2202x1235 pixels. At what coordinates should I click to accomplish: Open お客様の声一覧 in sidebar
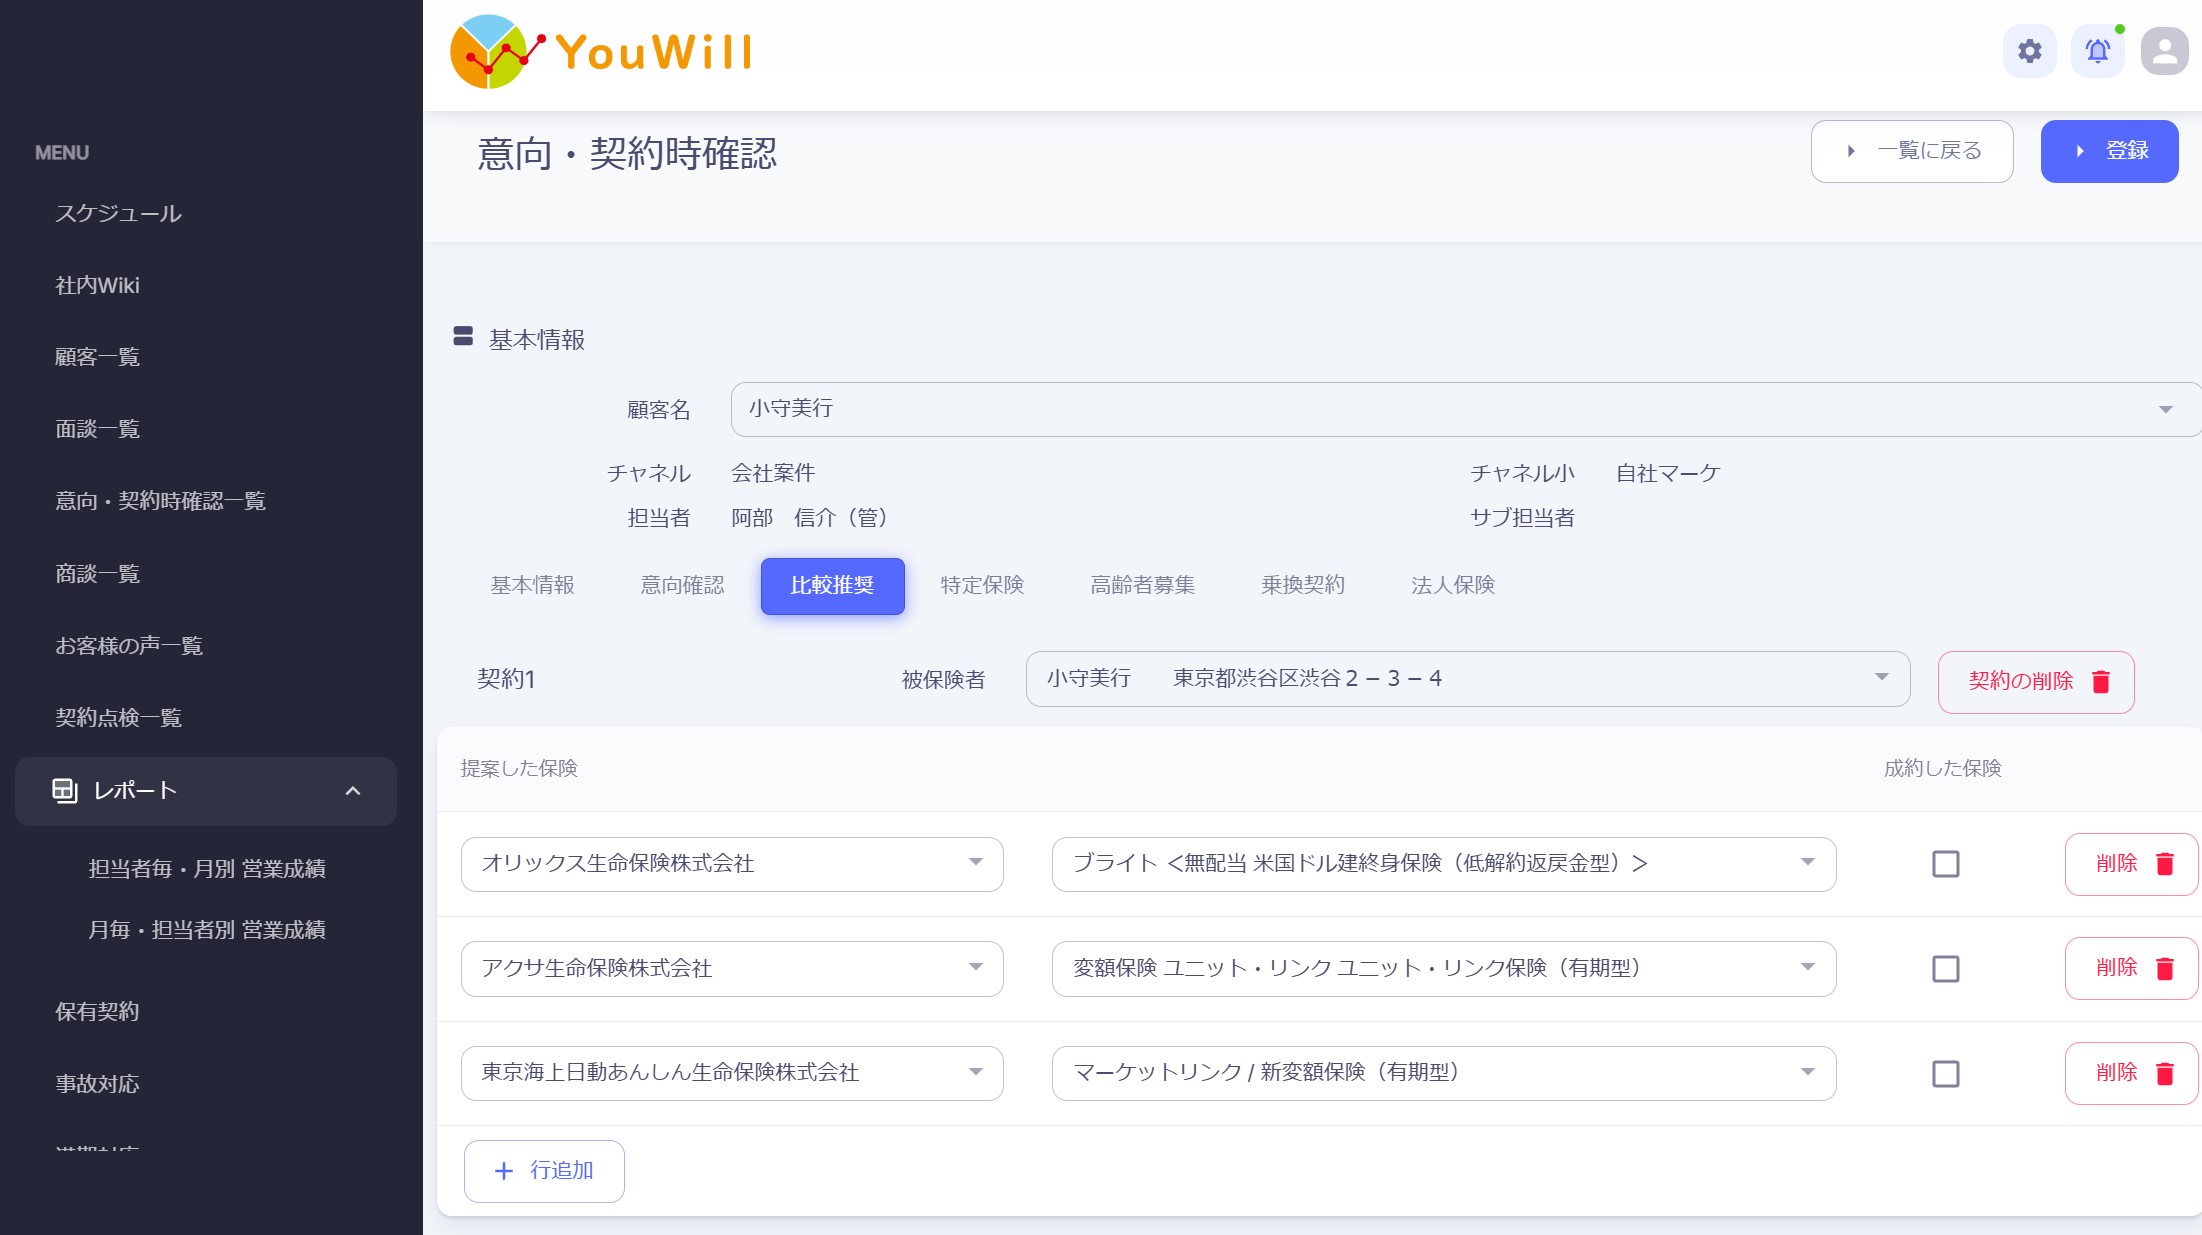click(x=128, y=647)
